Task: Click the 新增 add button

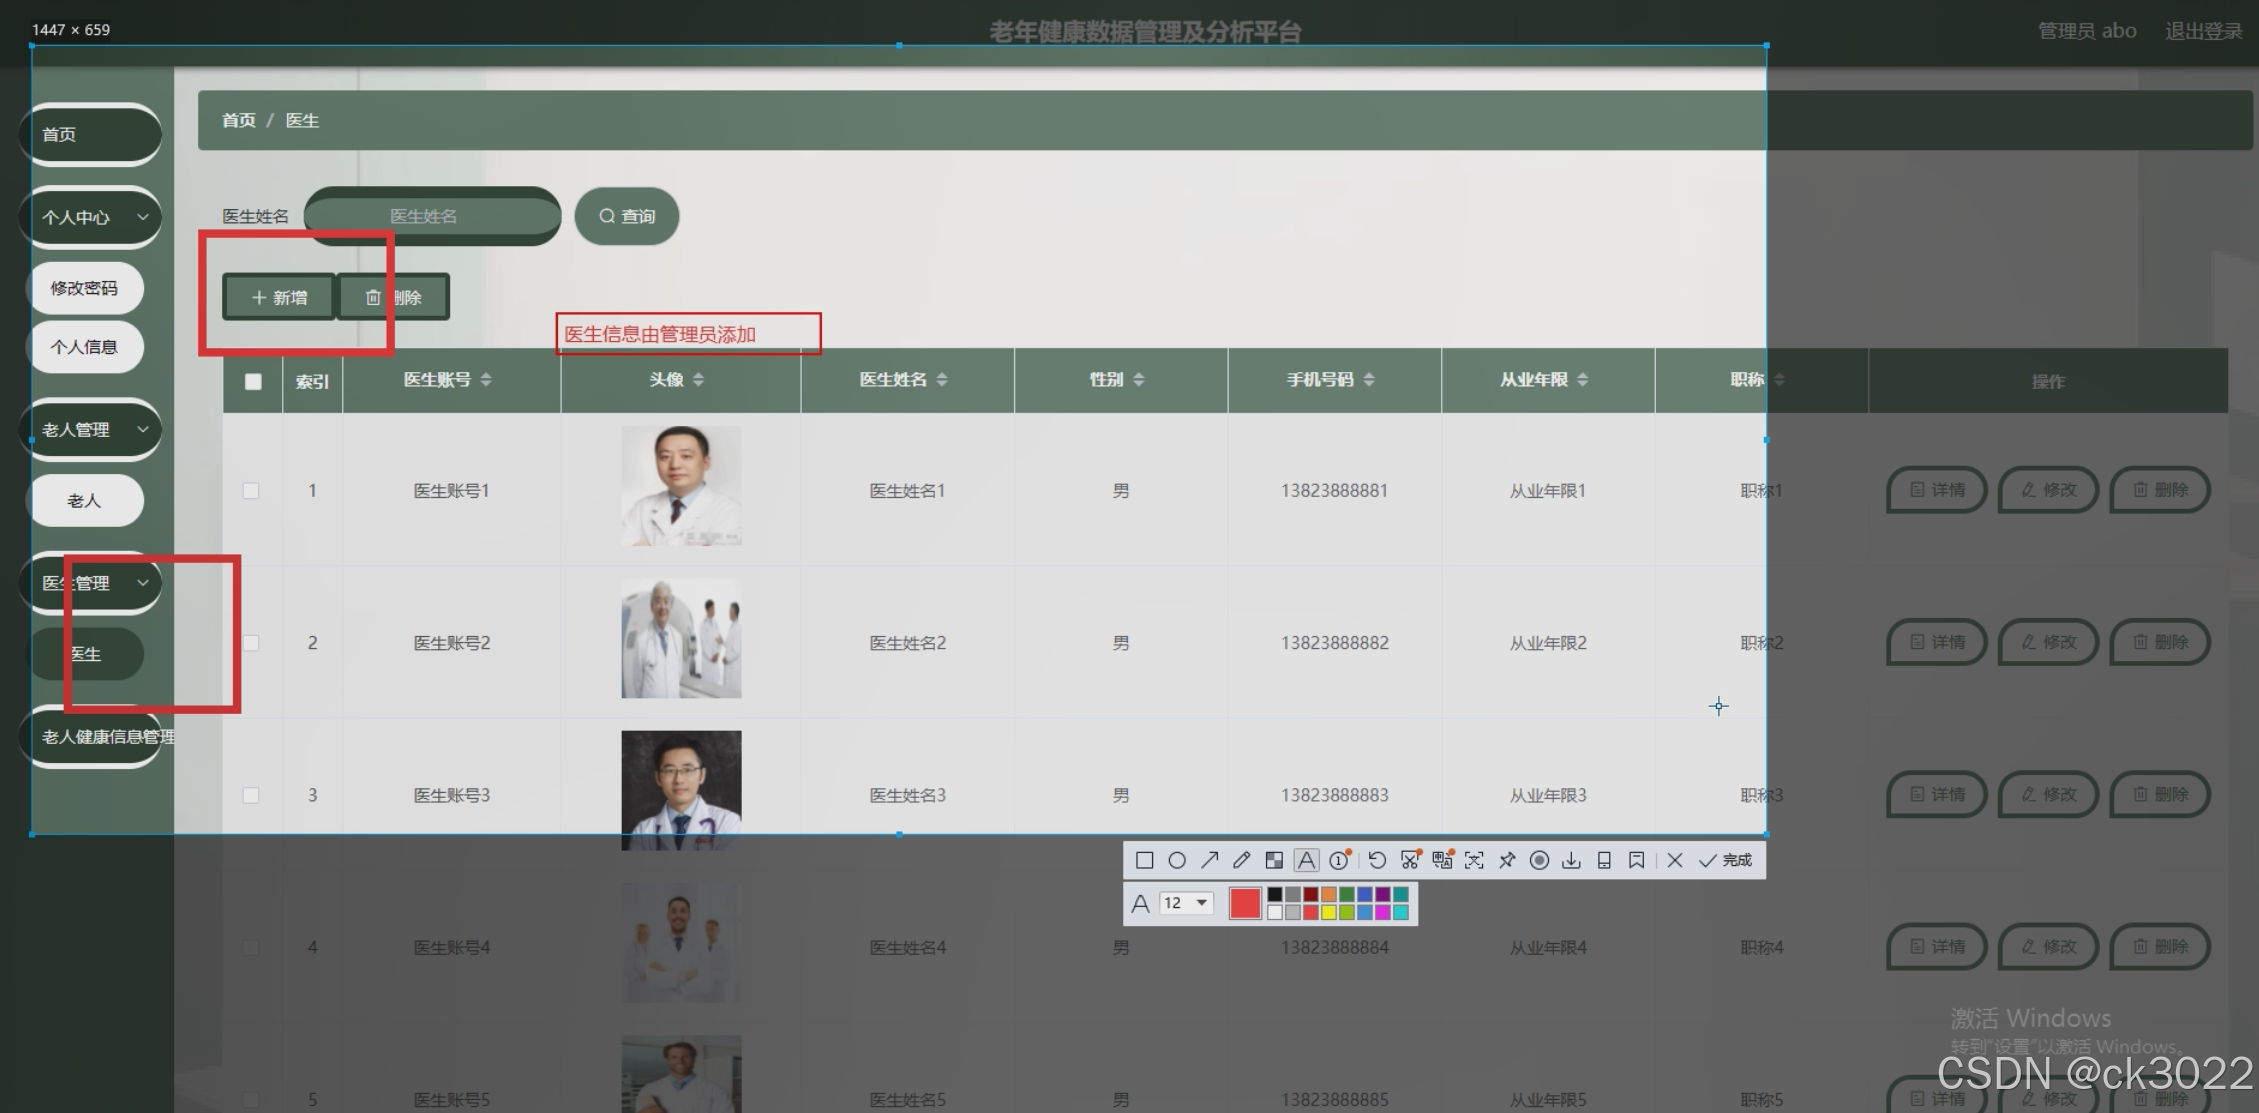Action: click(x=279, y=297)
